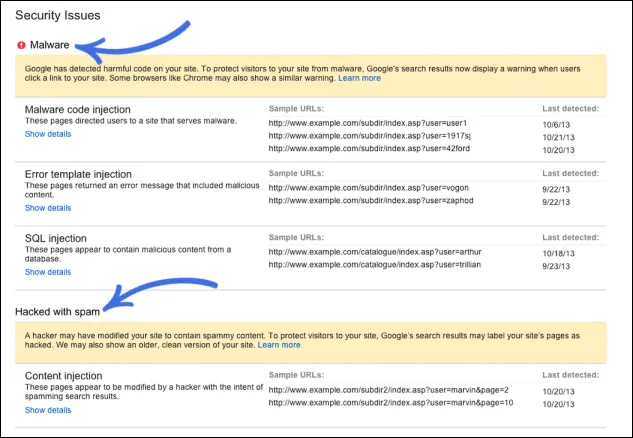Click the Hacked with spam yellow notice text
The height and width of the screenshot is (438, 633).
302,340
